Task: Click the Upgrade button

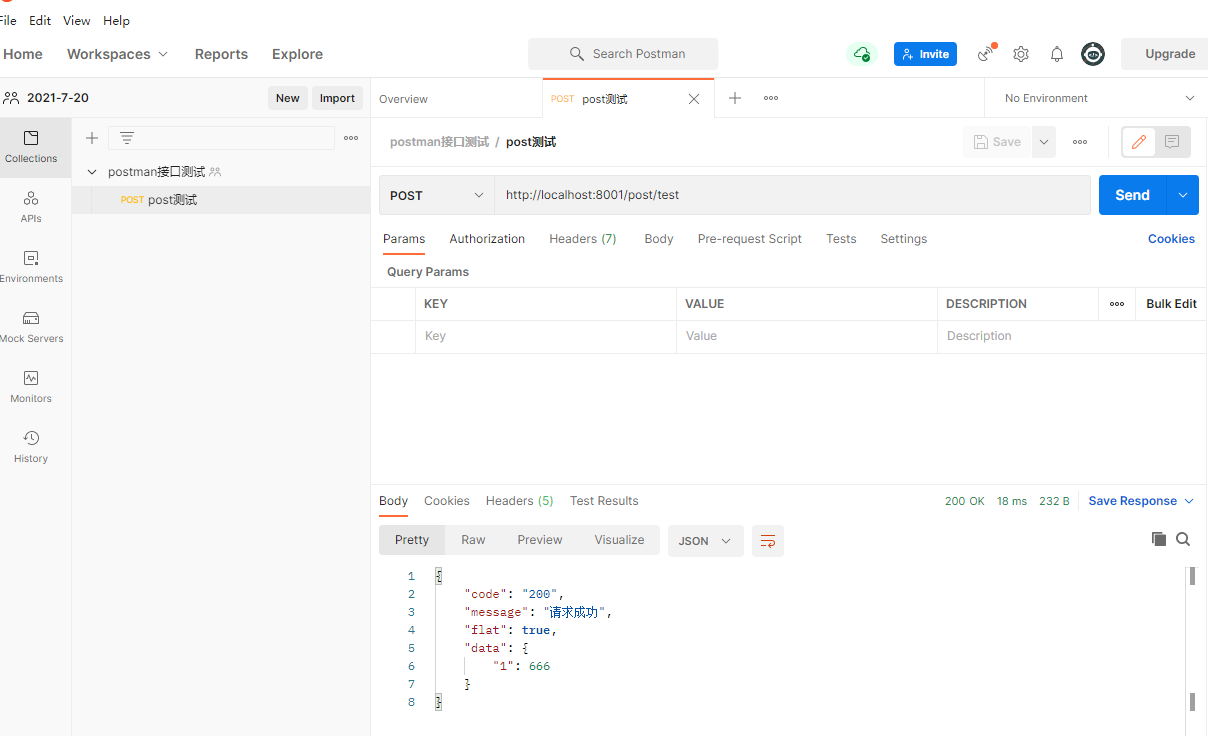Action: click(1164, 54)
